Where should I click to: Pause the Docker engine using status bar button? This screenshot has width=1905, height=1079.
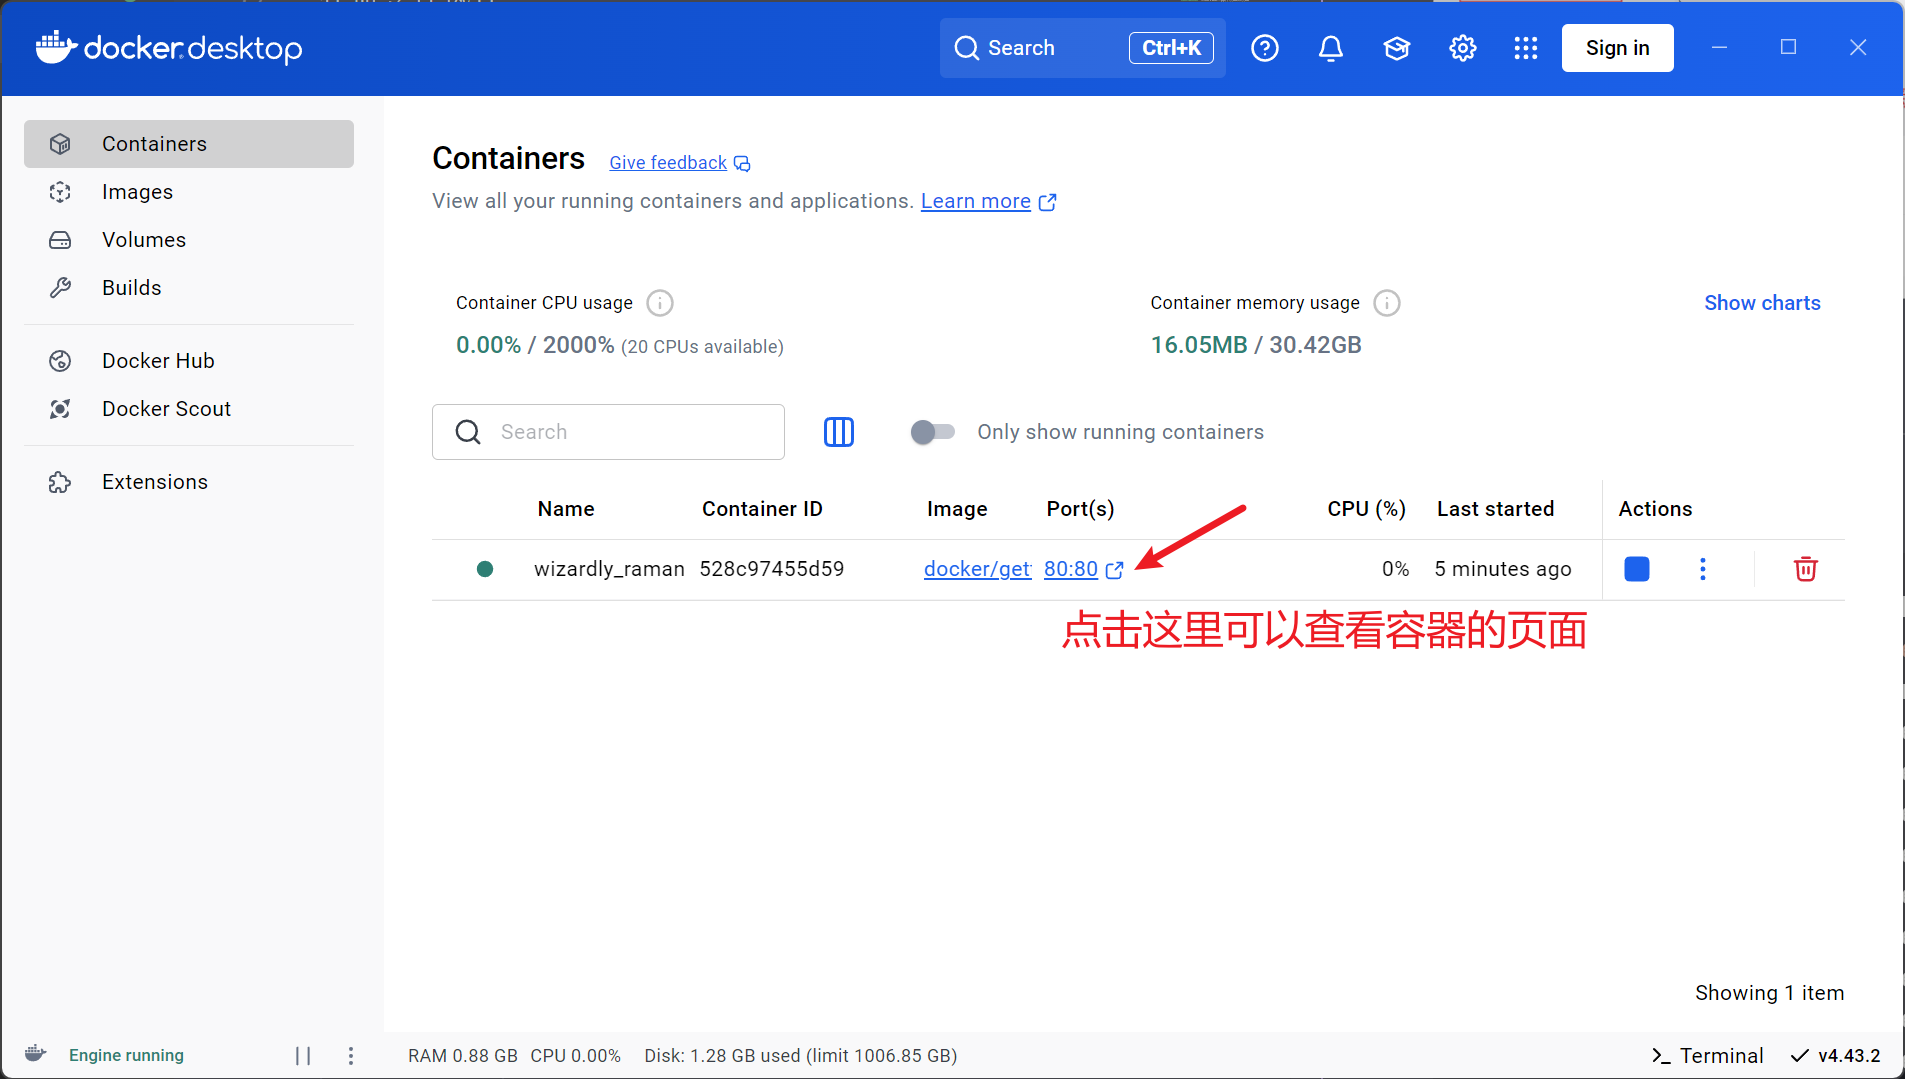click(303, 1055)
